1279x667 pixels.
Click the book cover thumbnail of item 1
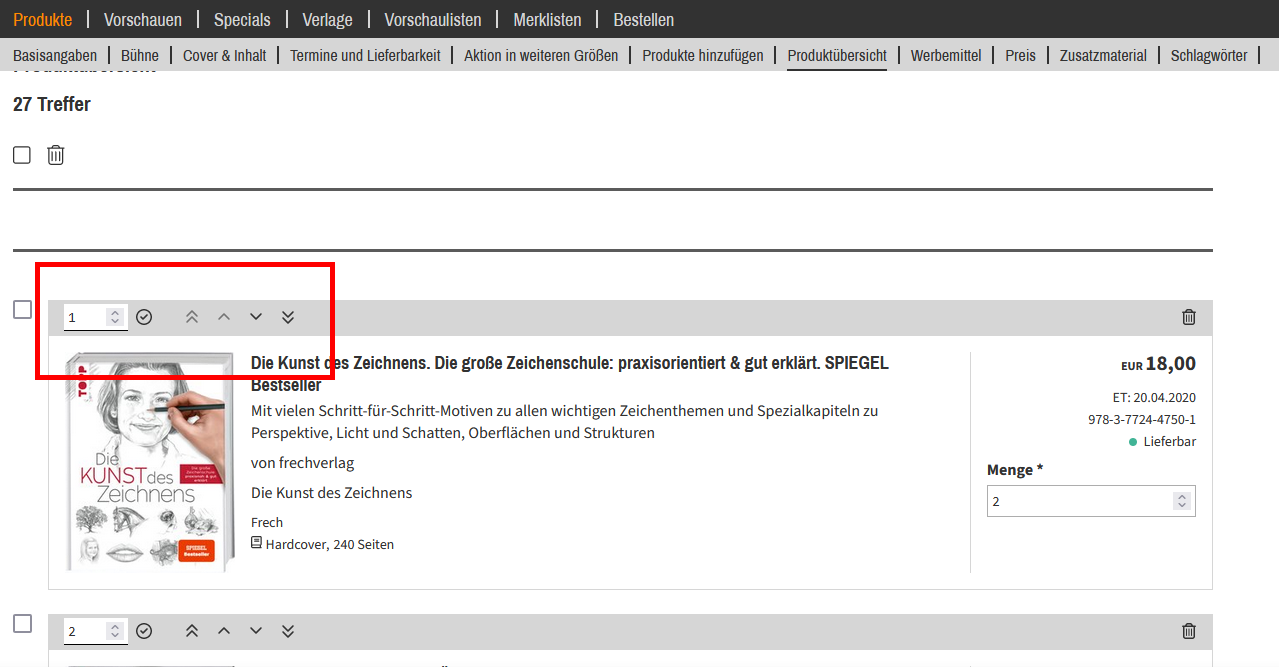(148, 461)
